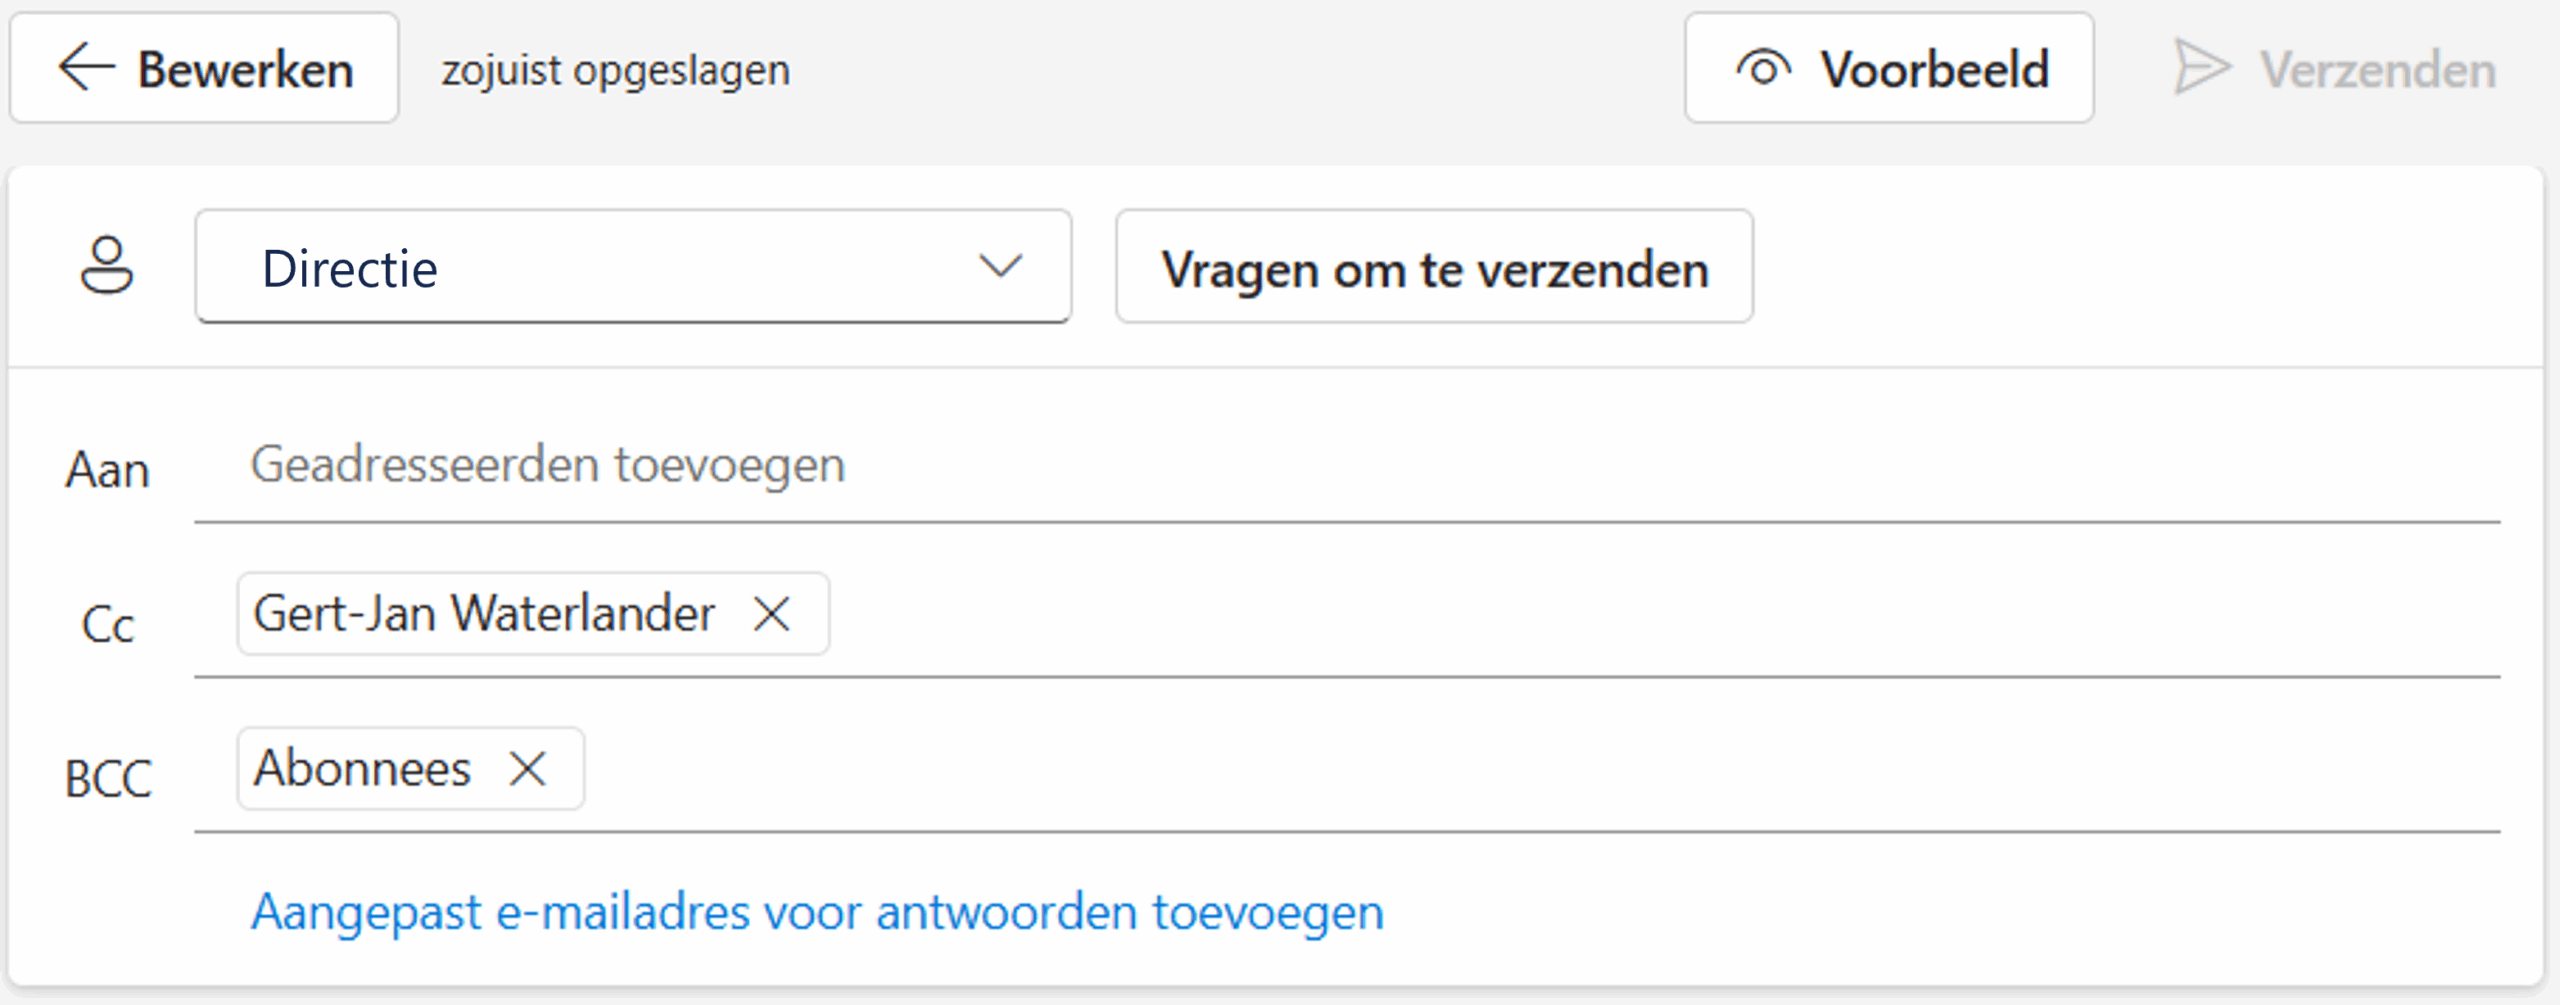Open the Voorbeeld preview

pos(1933,69)
